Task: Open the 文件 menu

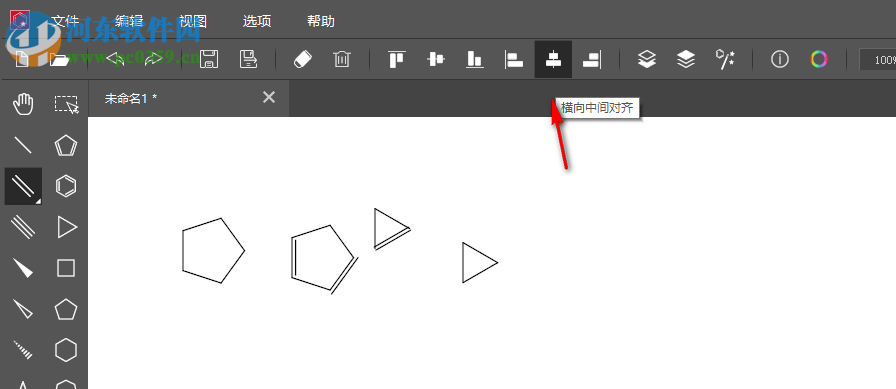Action: click(x=65, y=21)
